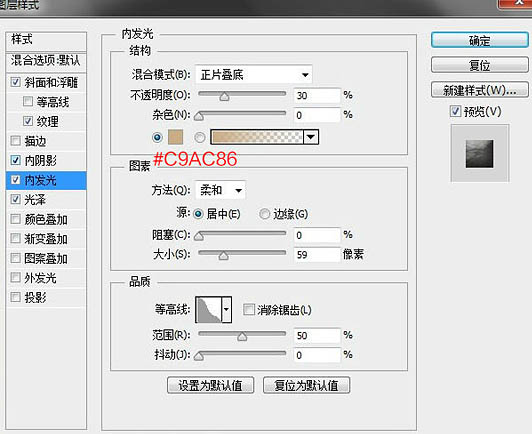Screen dimensions: 532x434
Task: Click the 复位 button
Action: click(479, 65)
